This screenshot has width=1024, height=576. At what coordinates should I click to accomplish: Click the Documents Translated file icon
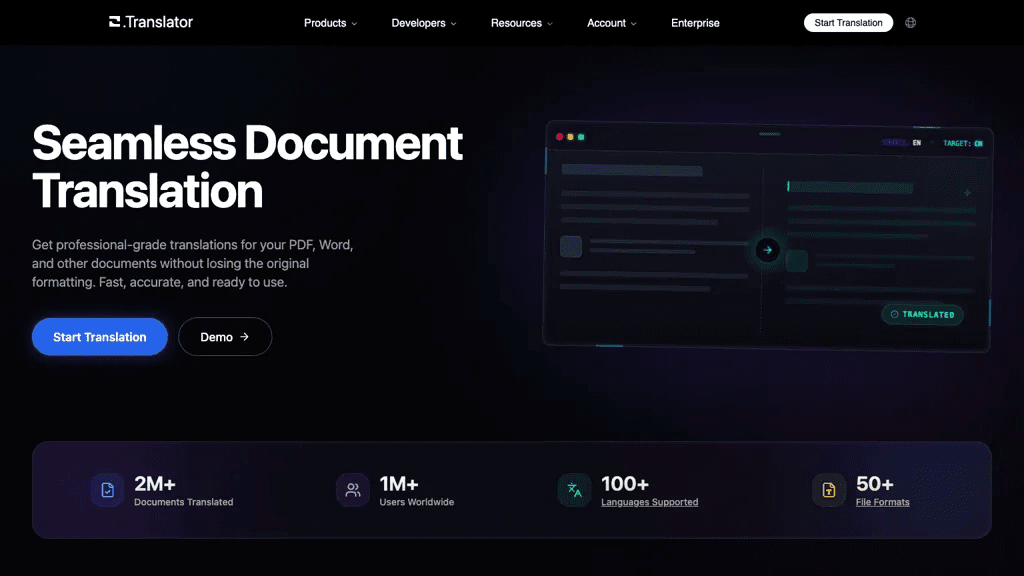(x=108, y=490)
